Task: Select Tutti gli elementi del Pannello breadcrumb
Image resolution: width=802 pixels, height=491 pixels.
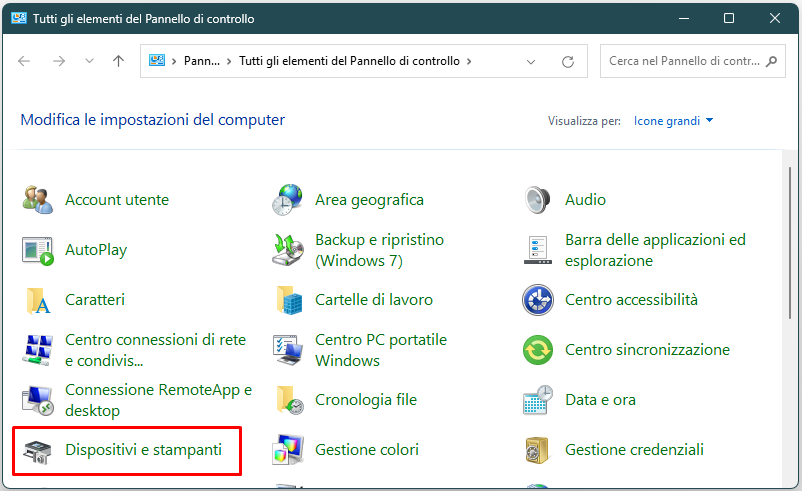Action: pos(349,61)
